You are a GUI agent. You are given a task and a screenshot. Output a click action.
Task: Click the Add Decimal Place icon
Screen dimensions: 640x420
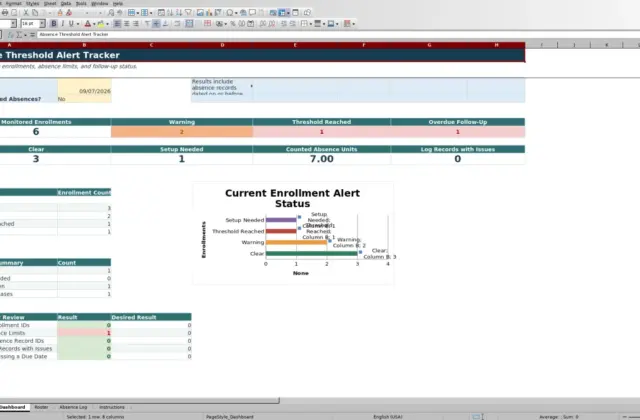262,24
